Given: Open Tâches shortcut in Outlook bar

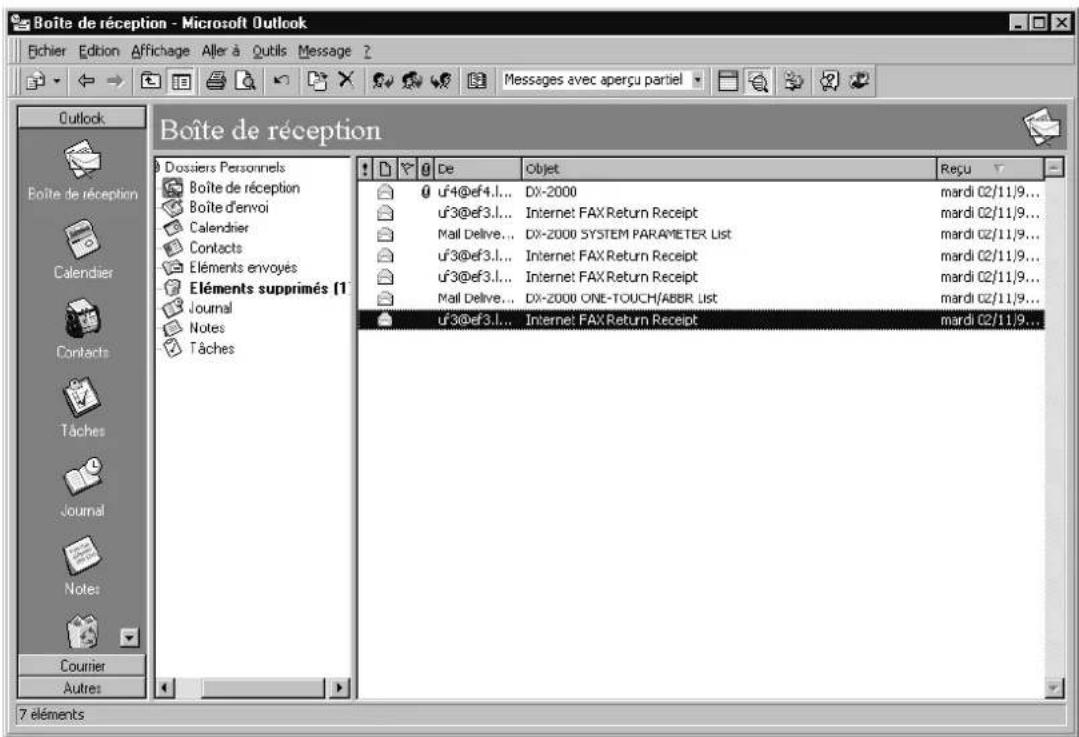Looking at the screenshot, I should [83, 408].
